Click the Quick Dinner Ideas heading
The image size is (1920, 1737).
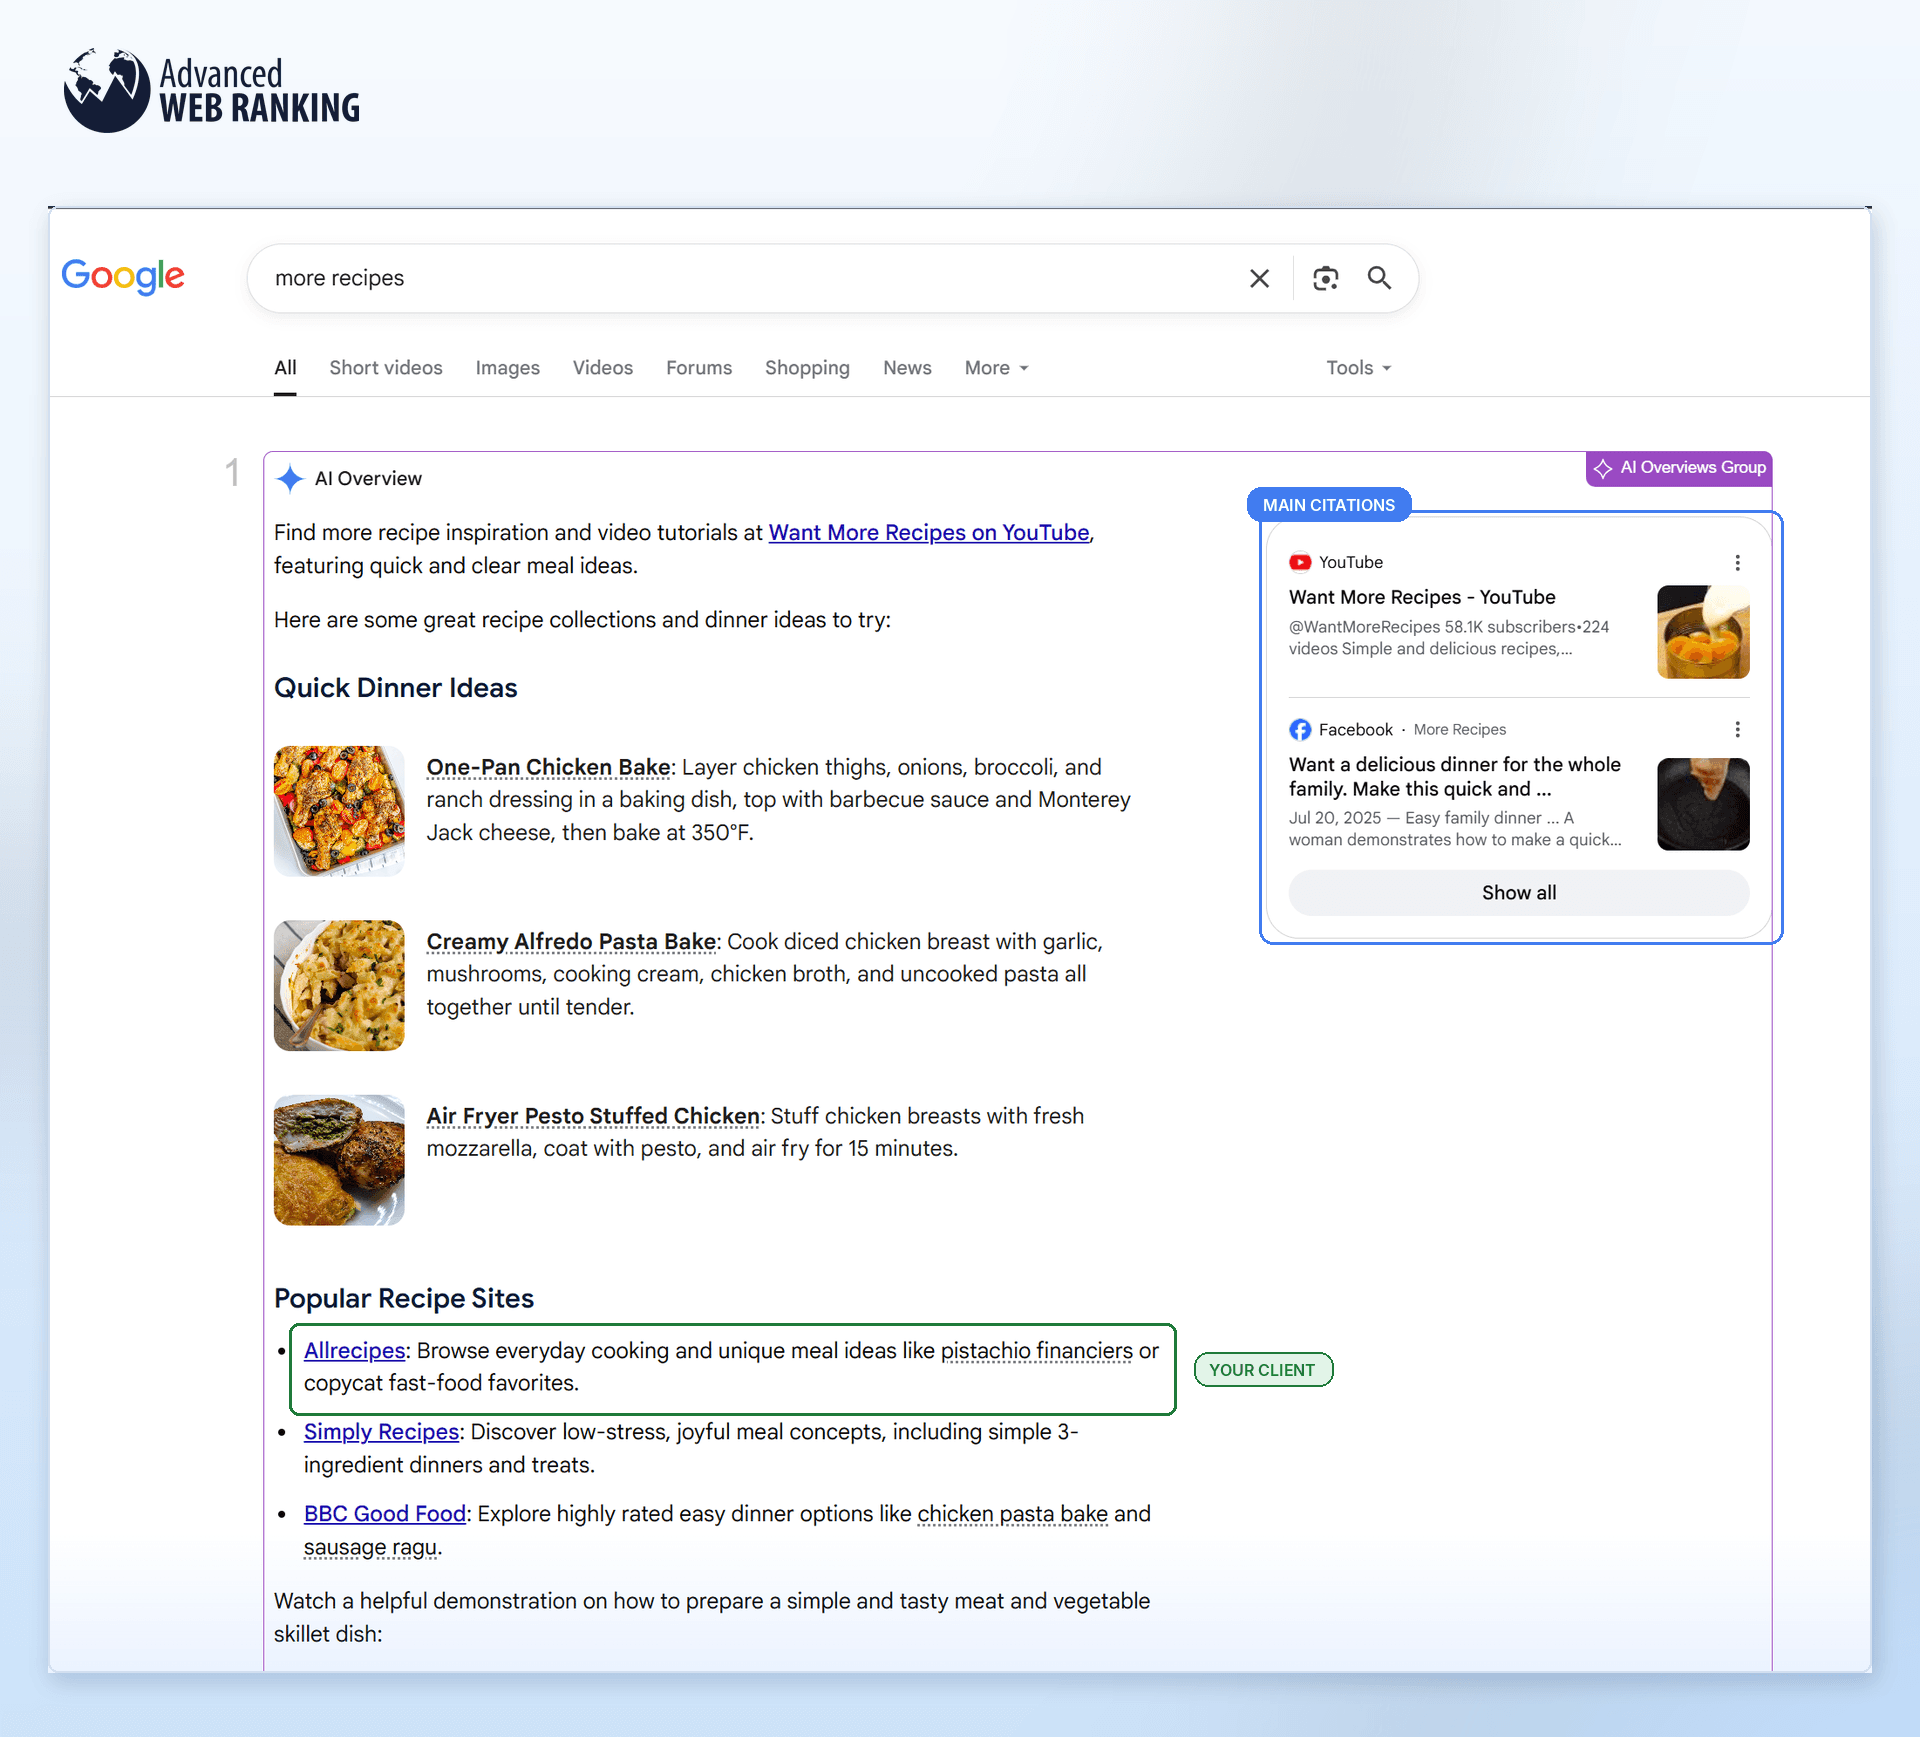[x=396, y=688]
